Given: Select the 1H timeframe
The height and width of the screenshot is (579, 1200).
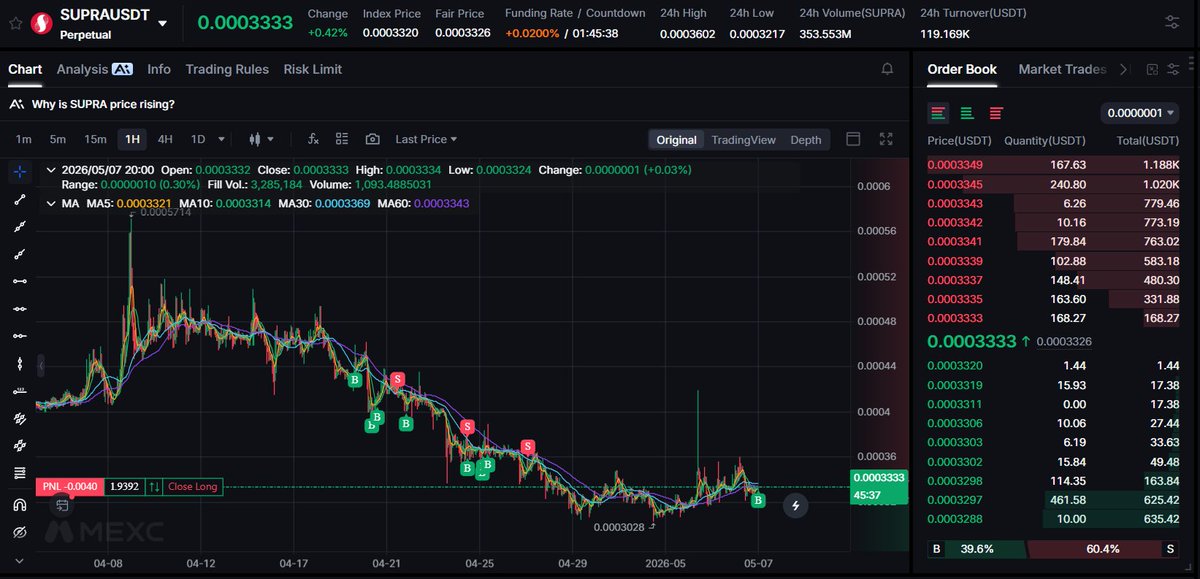Looking at the screenshot, I should tap(132, 139).
